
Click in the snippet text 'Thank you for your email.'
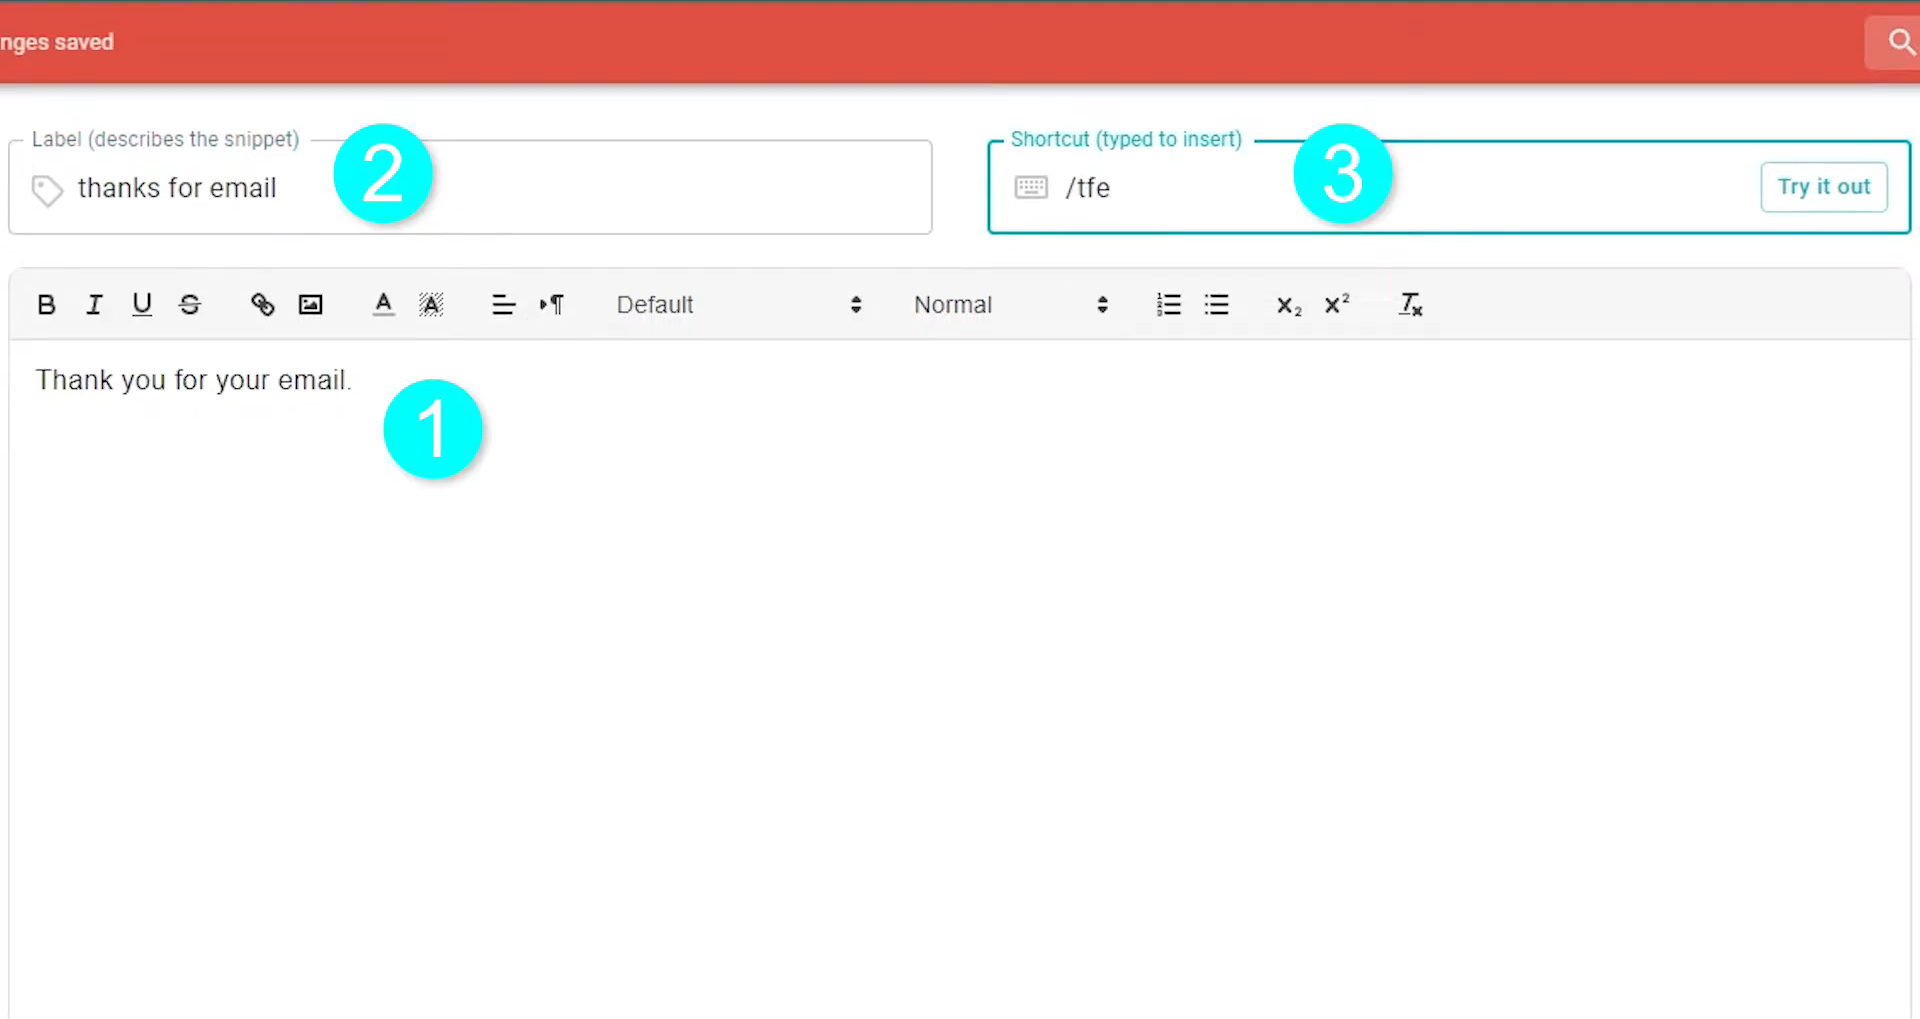point(194,380)
